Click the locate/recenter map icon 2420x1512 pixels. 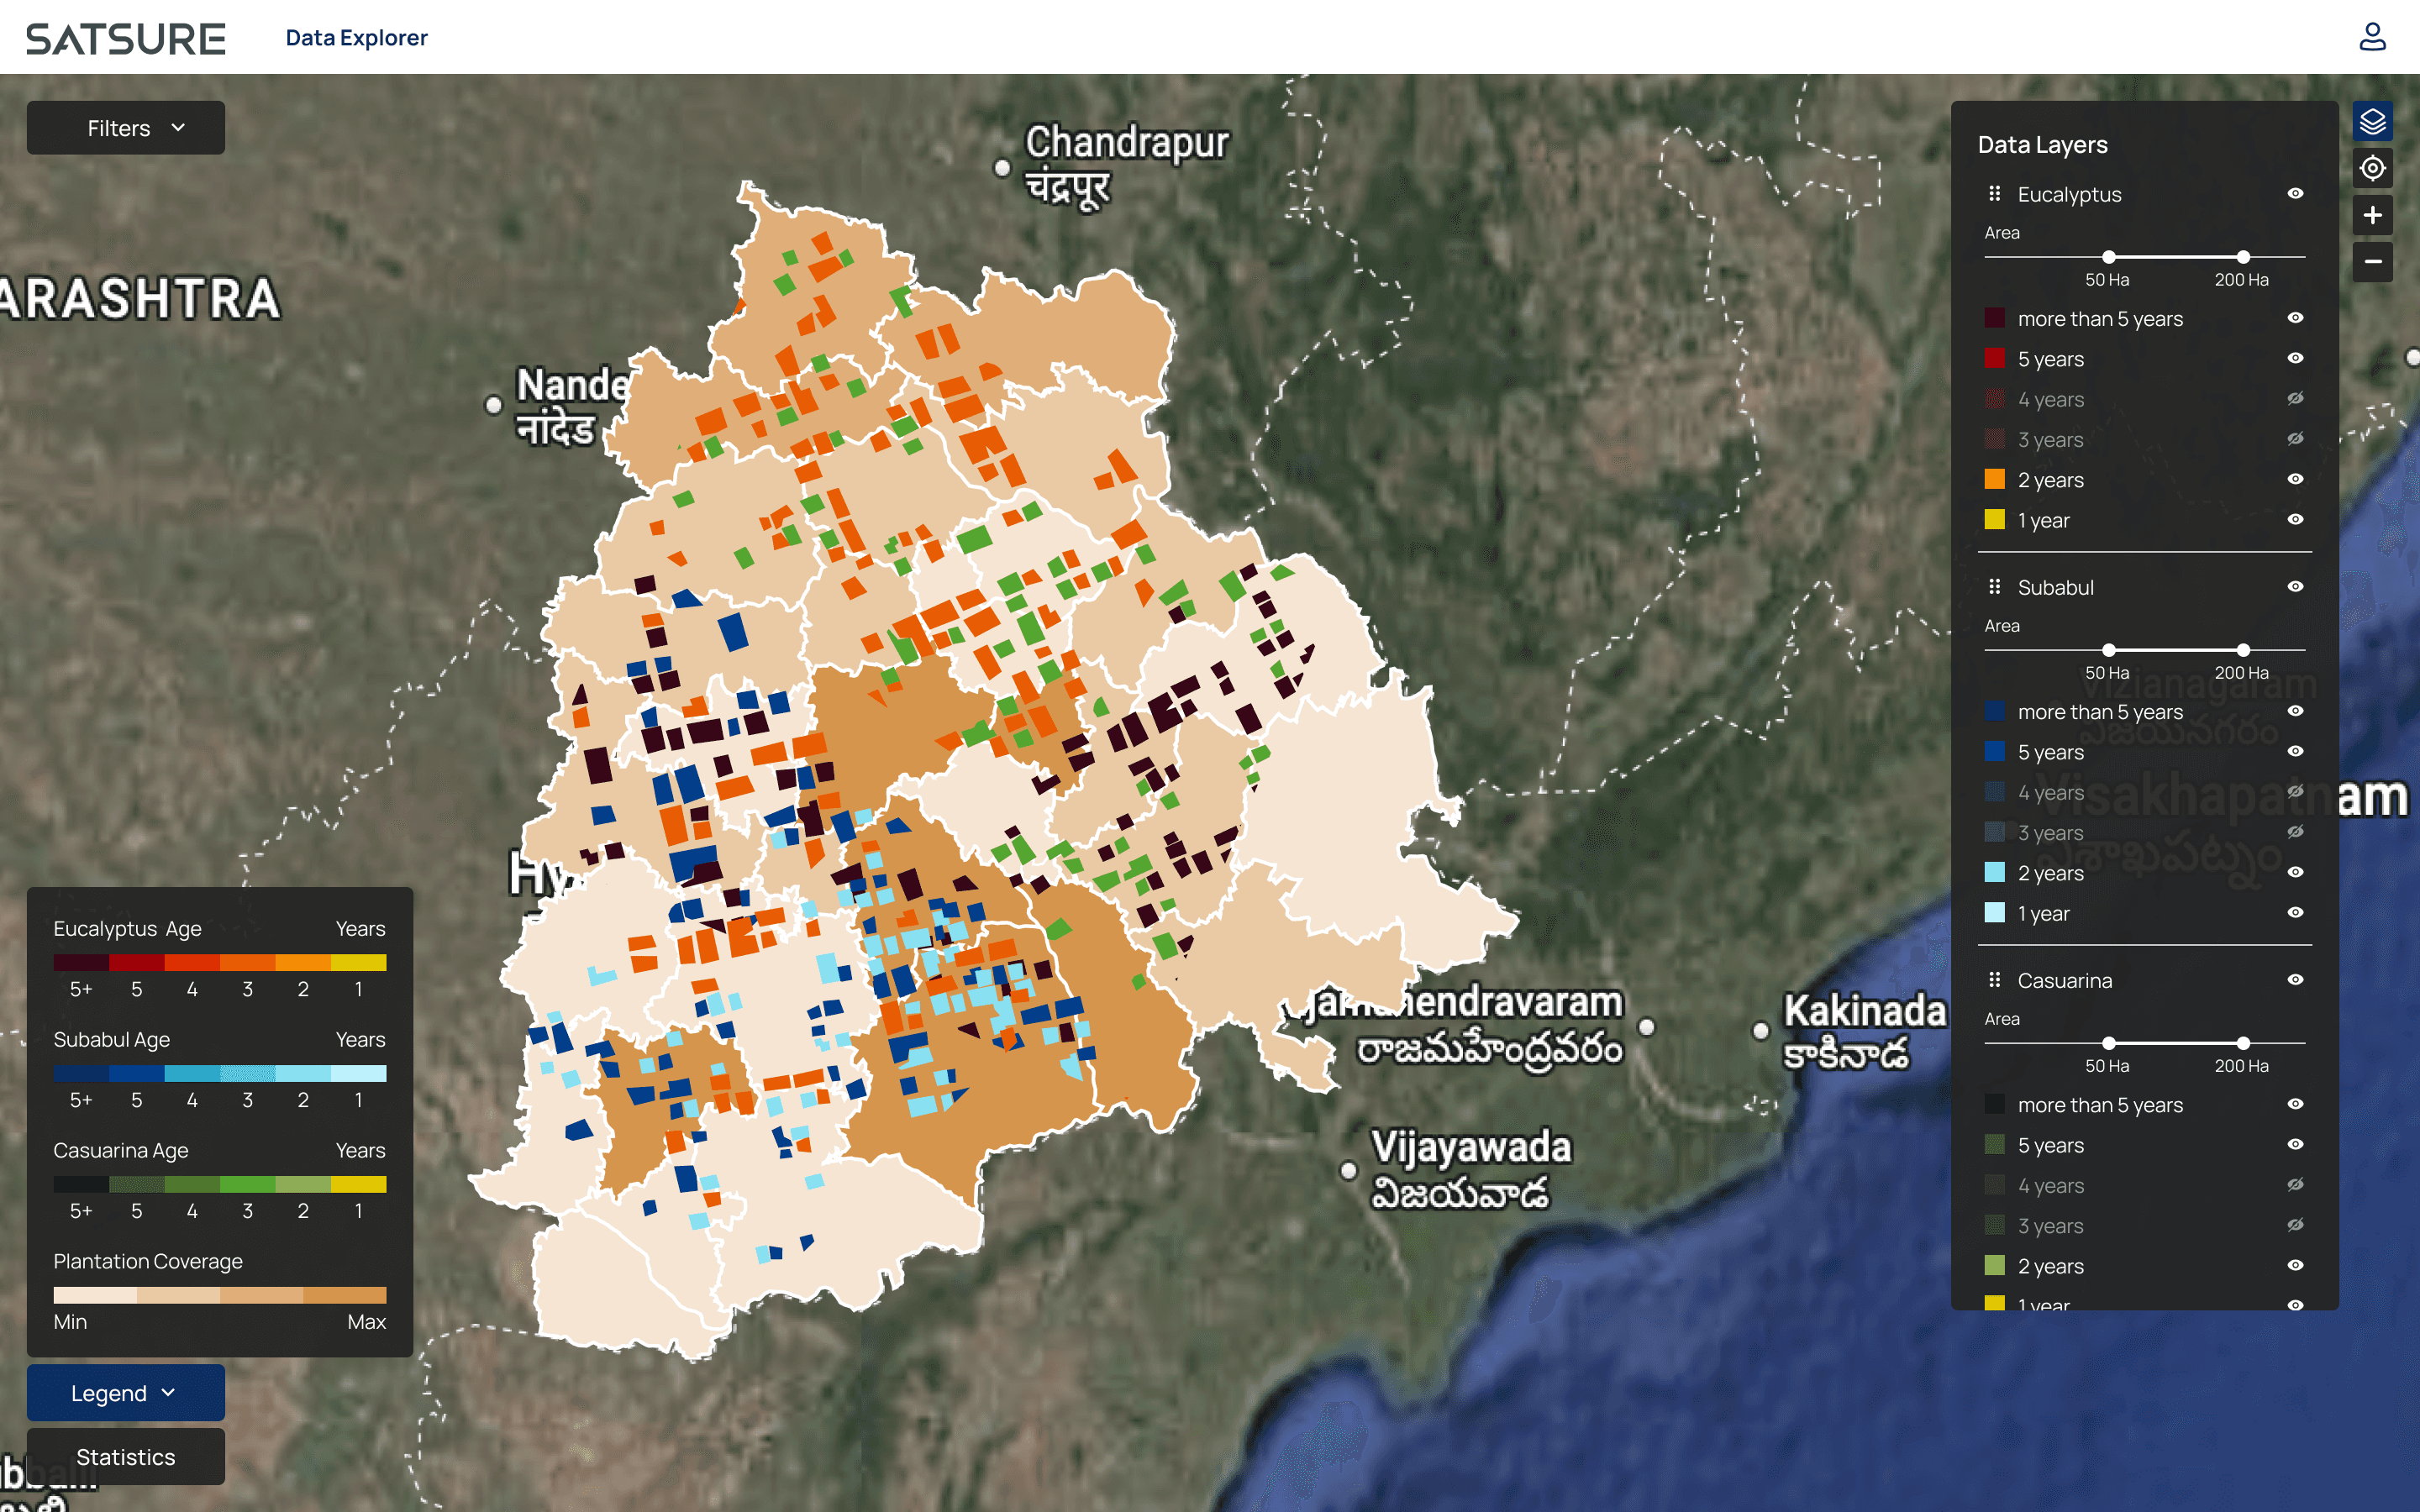pos(2372,168)
